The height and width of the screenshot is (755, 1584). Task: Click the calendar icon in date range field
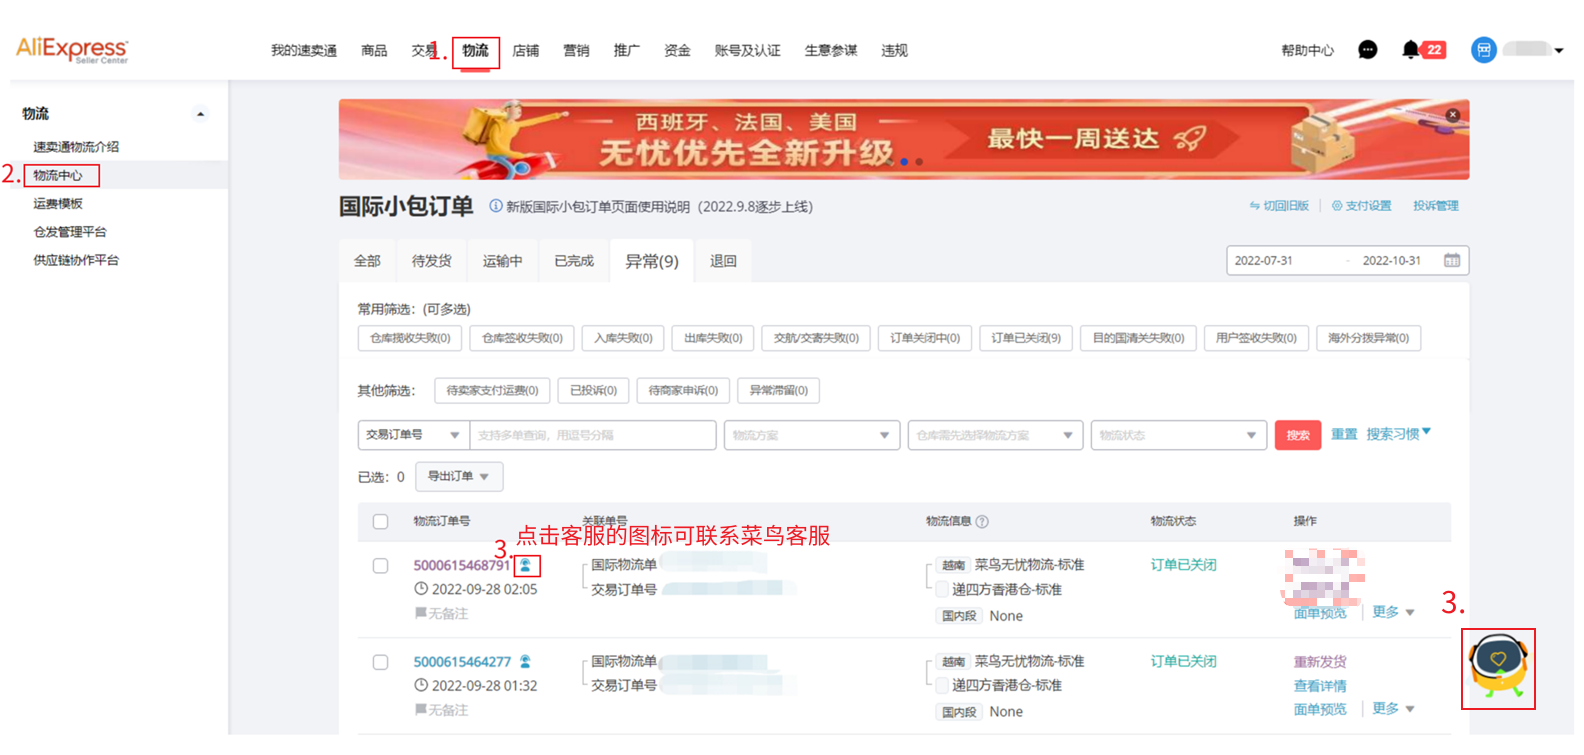pos(1452,261)
